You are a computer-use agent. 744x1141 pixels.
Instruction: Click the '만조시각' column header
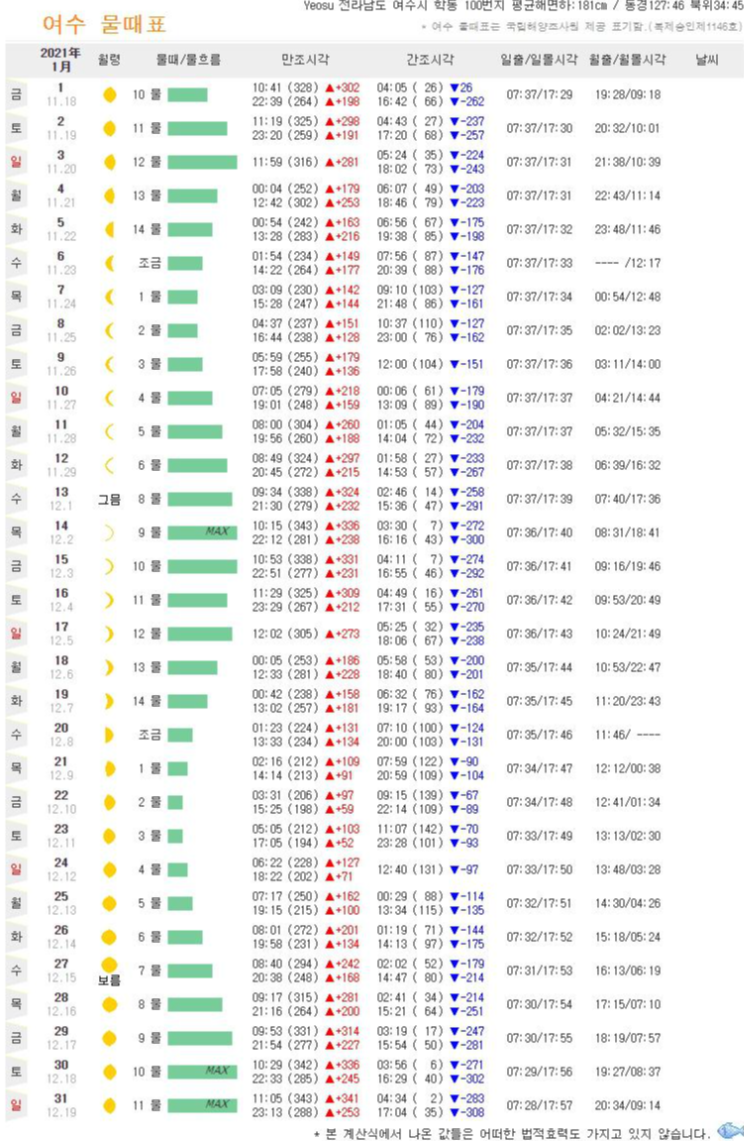tap(305, 60)
